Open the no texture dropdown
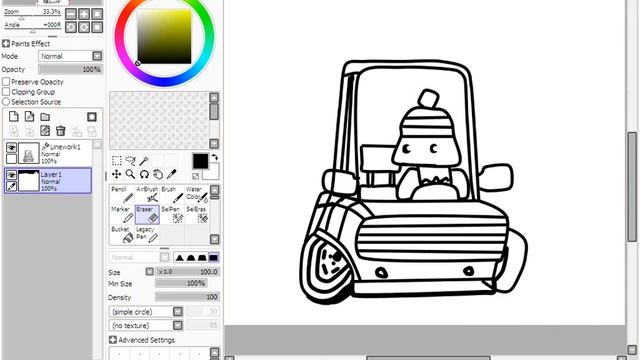 point(178,325)
